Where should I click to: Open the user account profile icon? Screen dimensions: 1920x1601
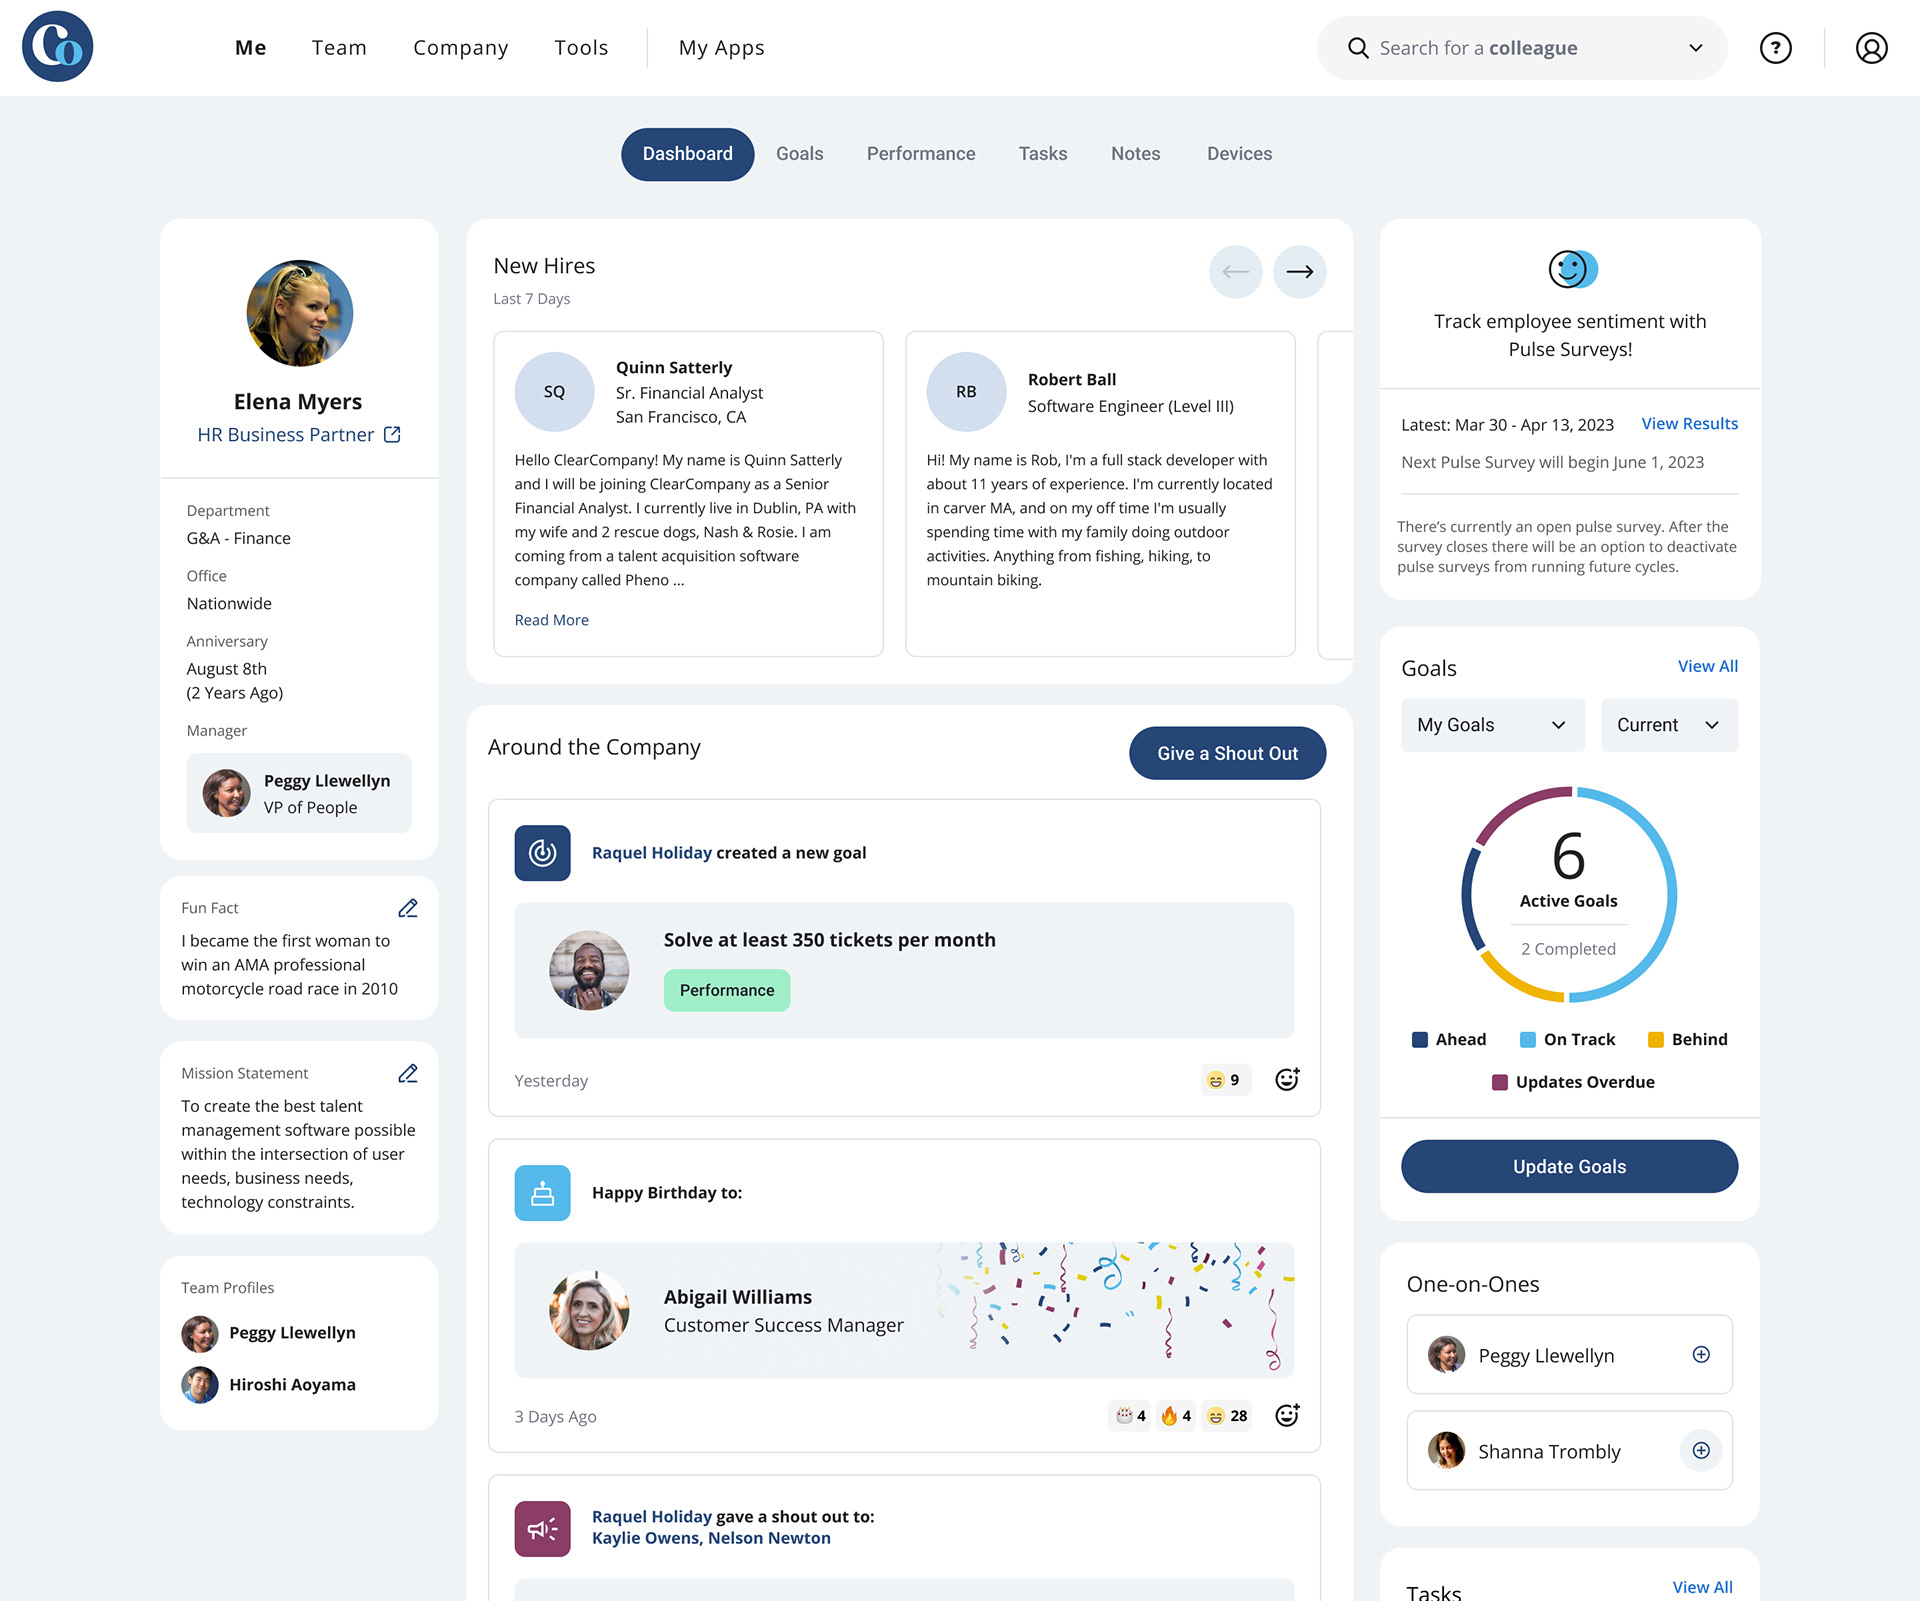pos(1871,48)
